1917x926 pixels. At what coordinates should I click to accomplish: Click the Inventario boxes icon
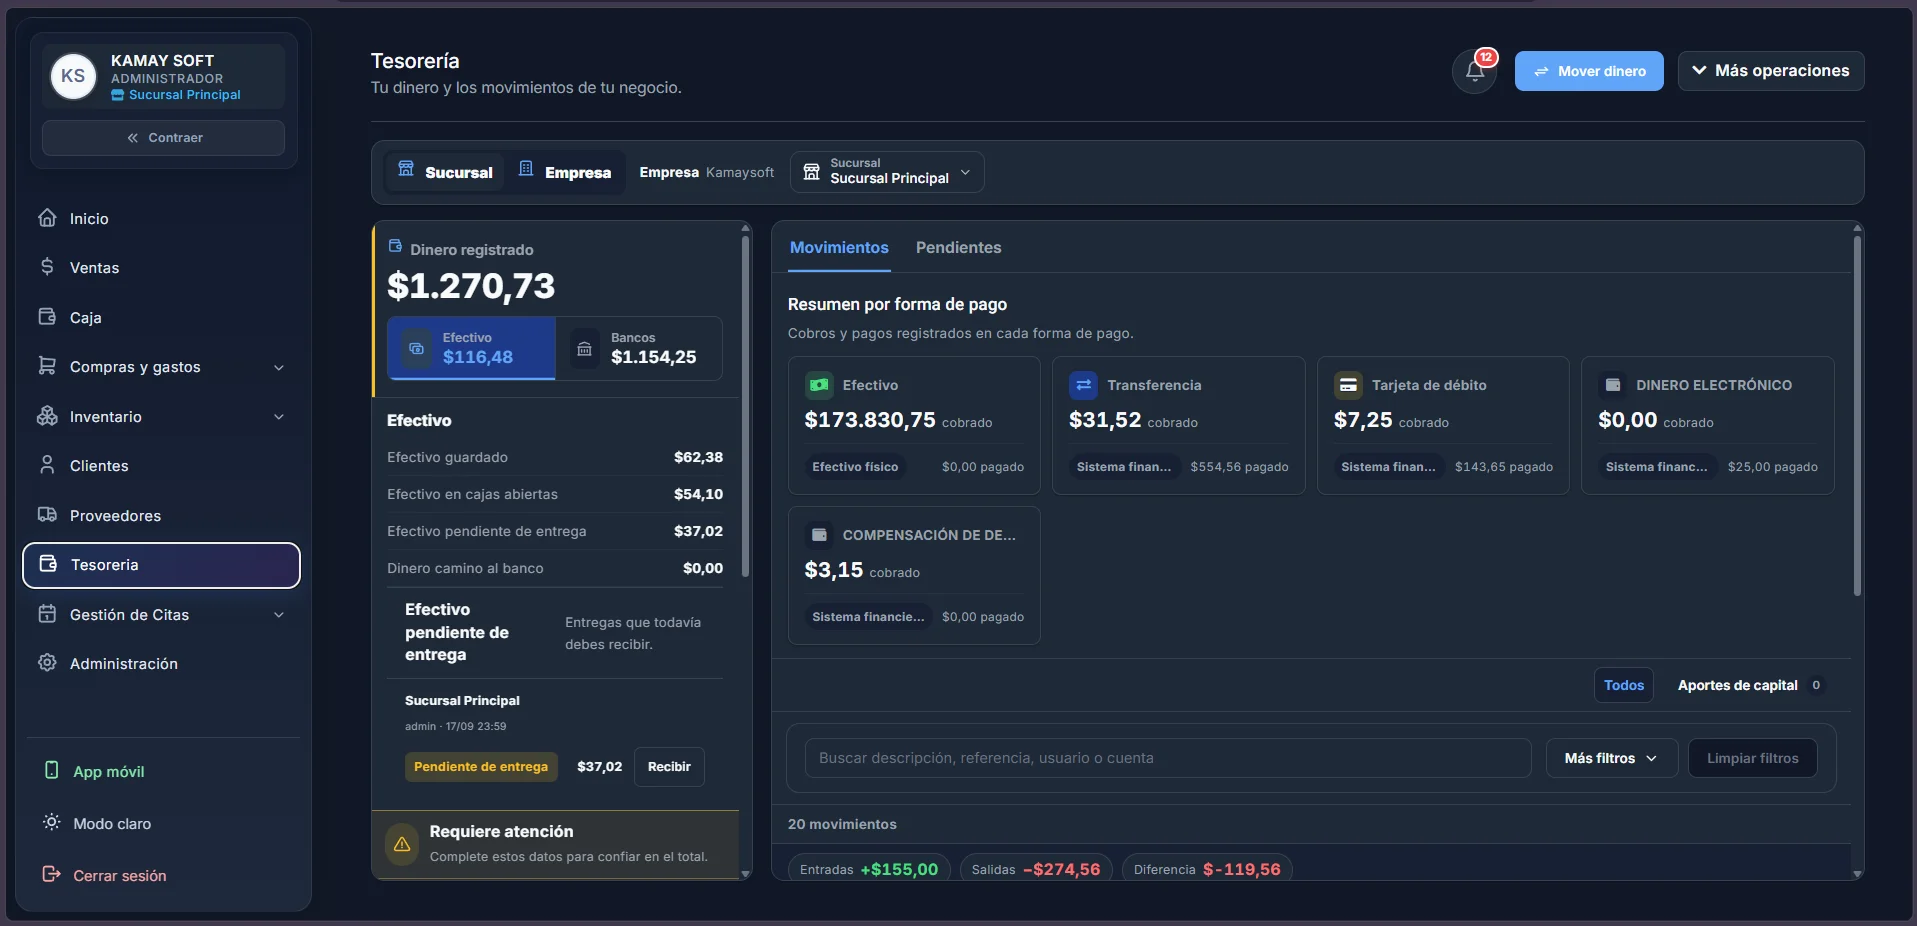(x=47, y=416)
